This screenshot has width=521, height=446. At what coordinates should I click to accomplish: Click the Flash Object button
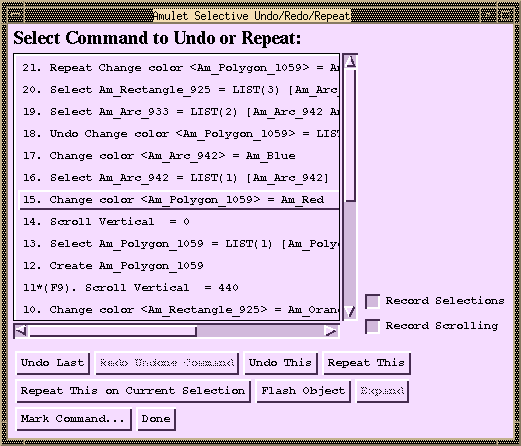click(303, 391)
